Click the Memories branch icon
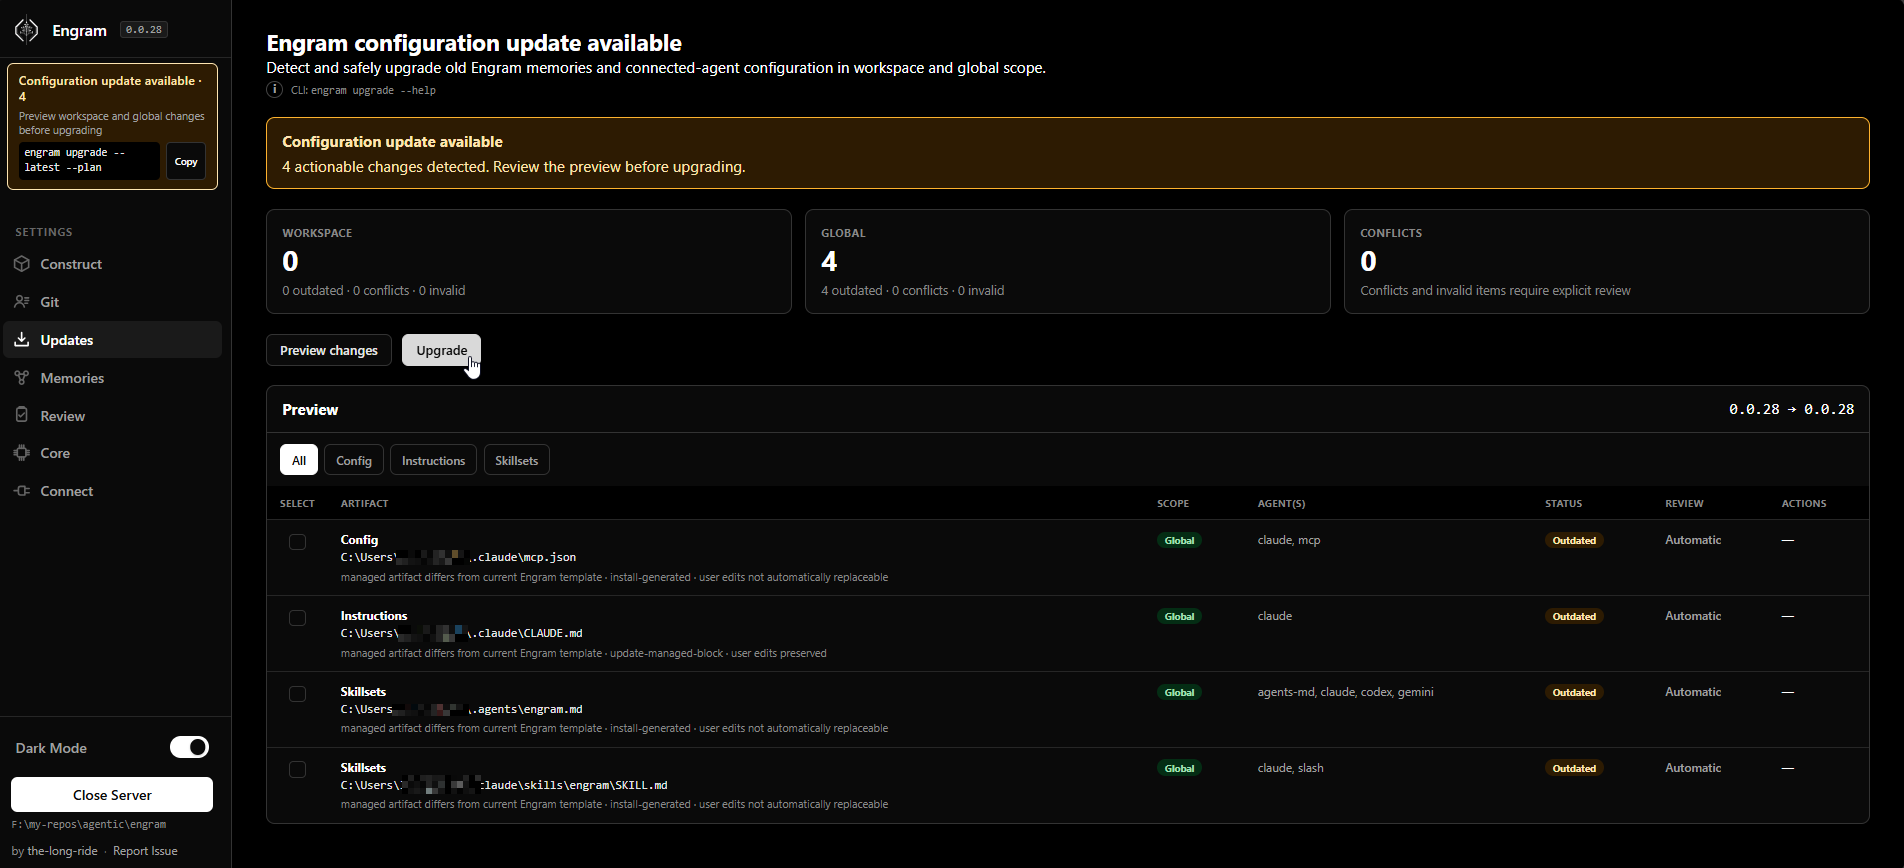The width and height of the screenshot is (1904, 868). click(x=22, y=378)
